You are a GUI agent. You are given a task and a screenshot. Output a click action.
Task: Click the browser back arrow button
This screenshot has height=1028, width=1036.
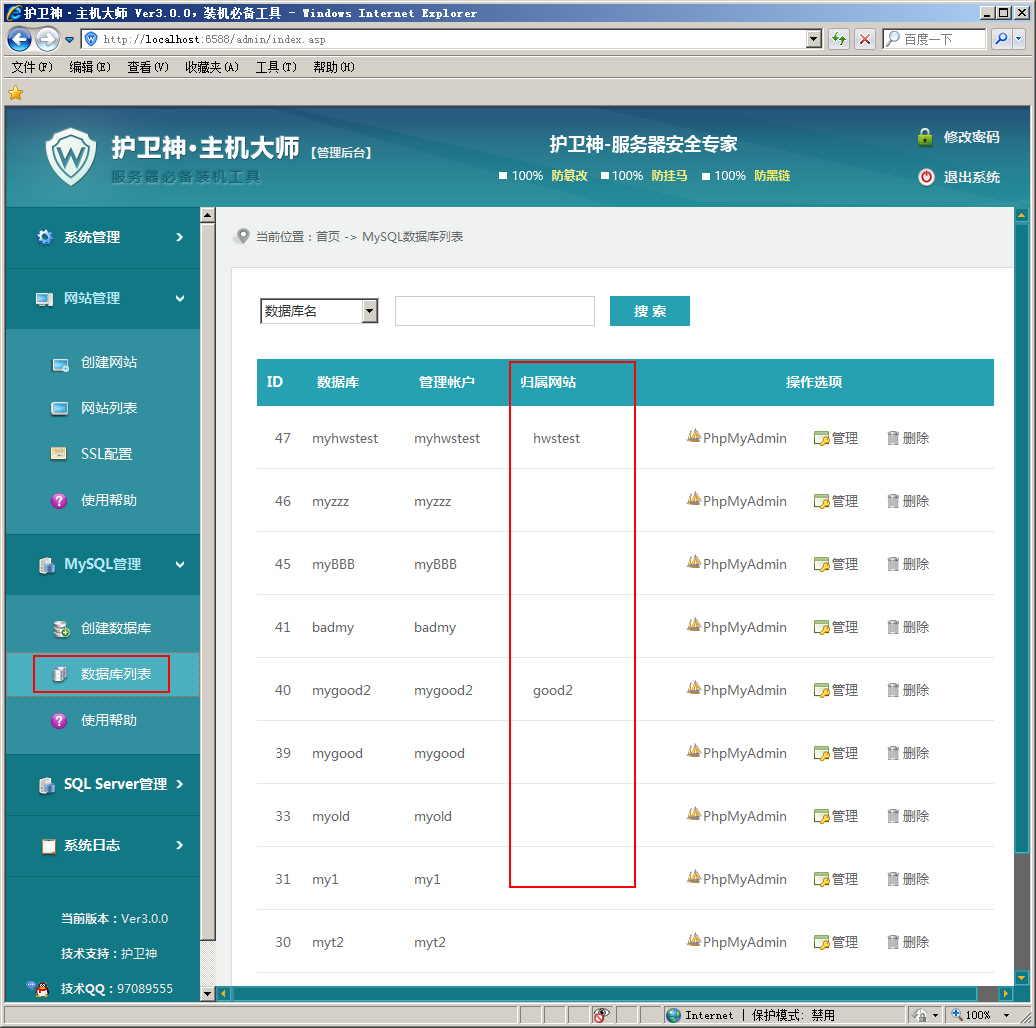click(x=19, y=39)
